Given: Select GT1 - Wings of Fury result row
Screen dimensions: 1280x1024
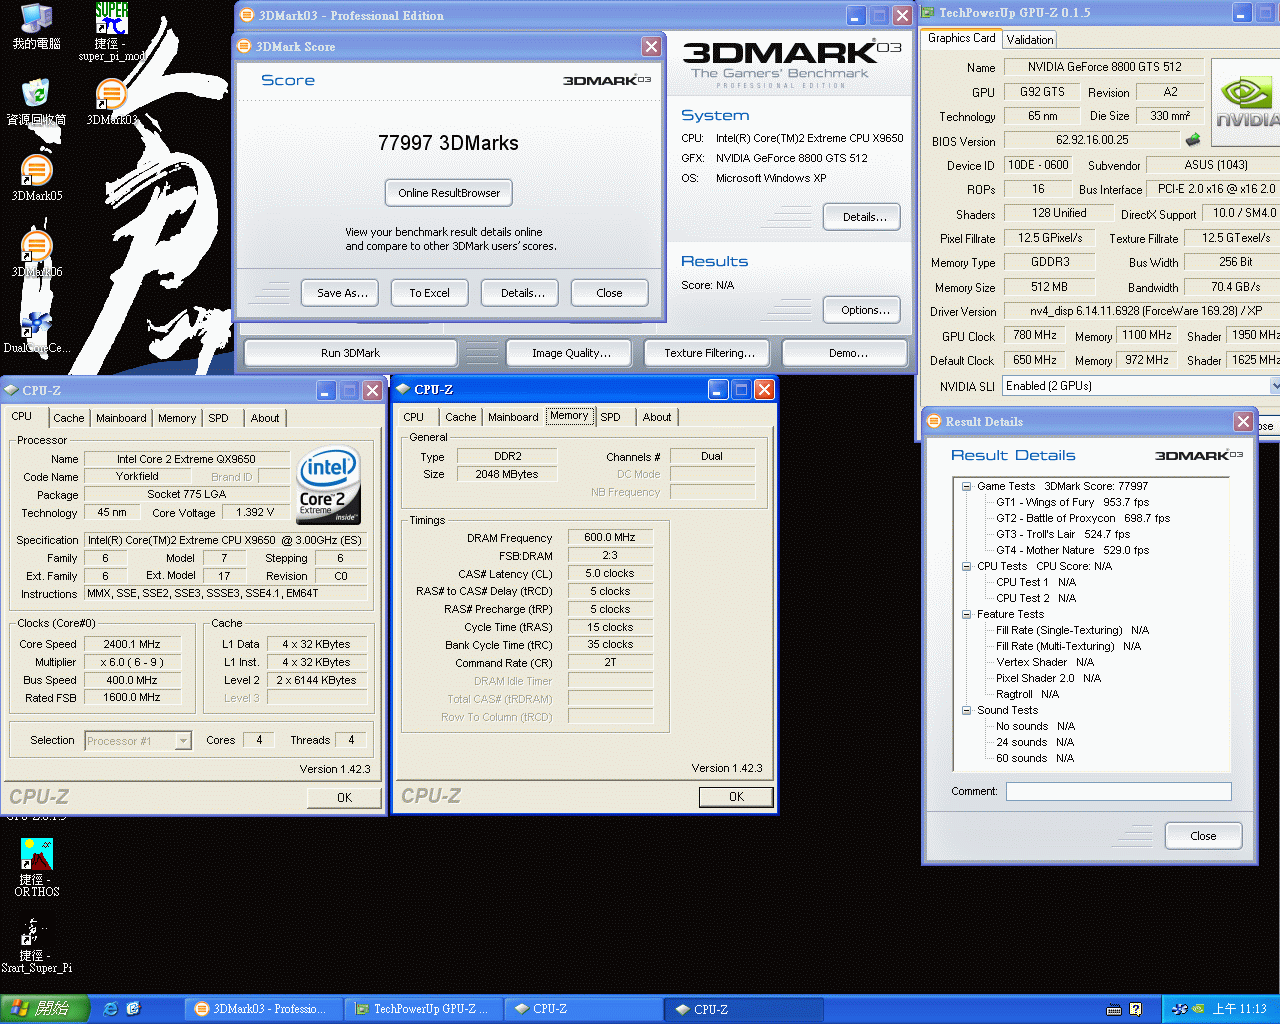Looking at the screenshot, I should point(1072,502).
